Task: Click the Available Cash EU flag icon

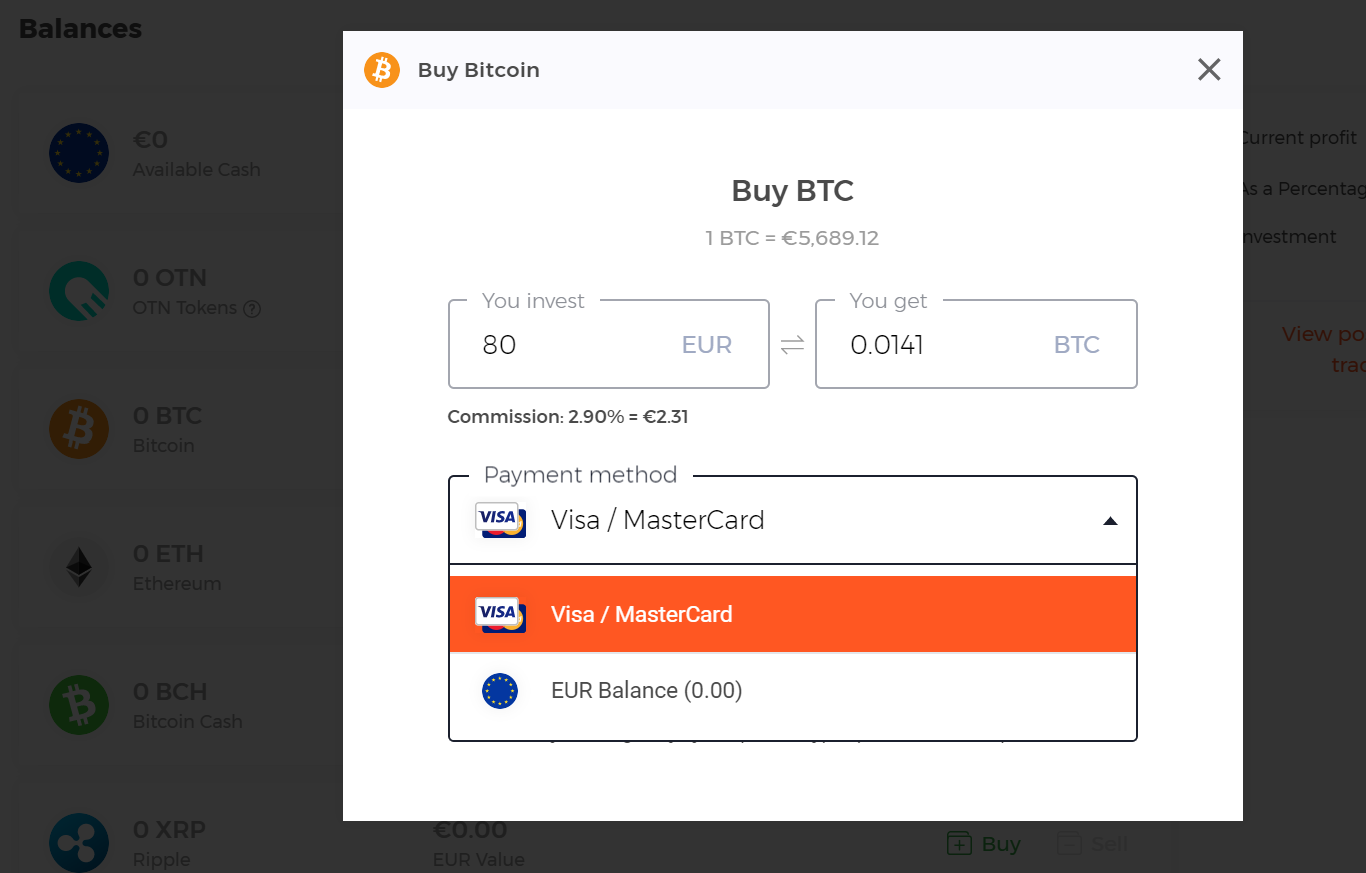Action: [x=79, y=153]
